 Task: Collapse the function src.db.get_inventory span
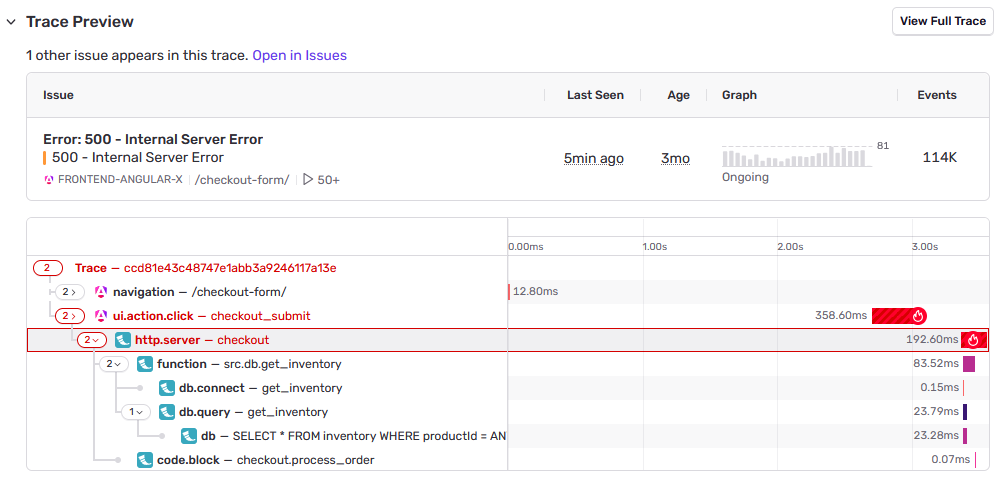click(114, 364)
